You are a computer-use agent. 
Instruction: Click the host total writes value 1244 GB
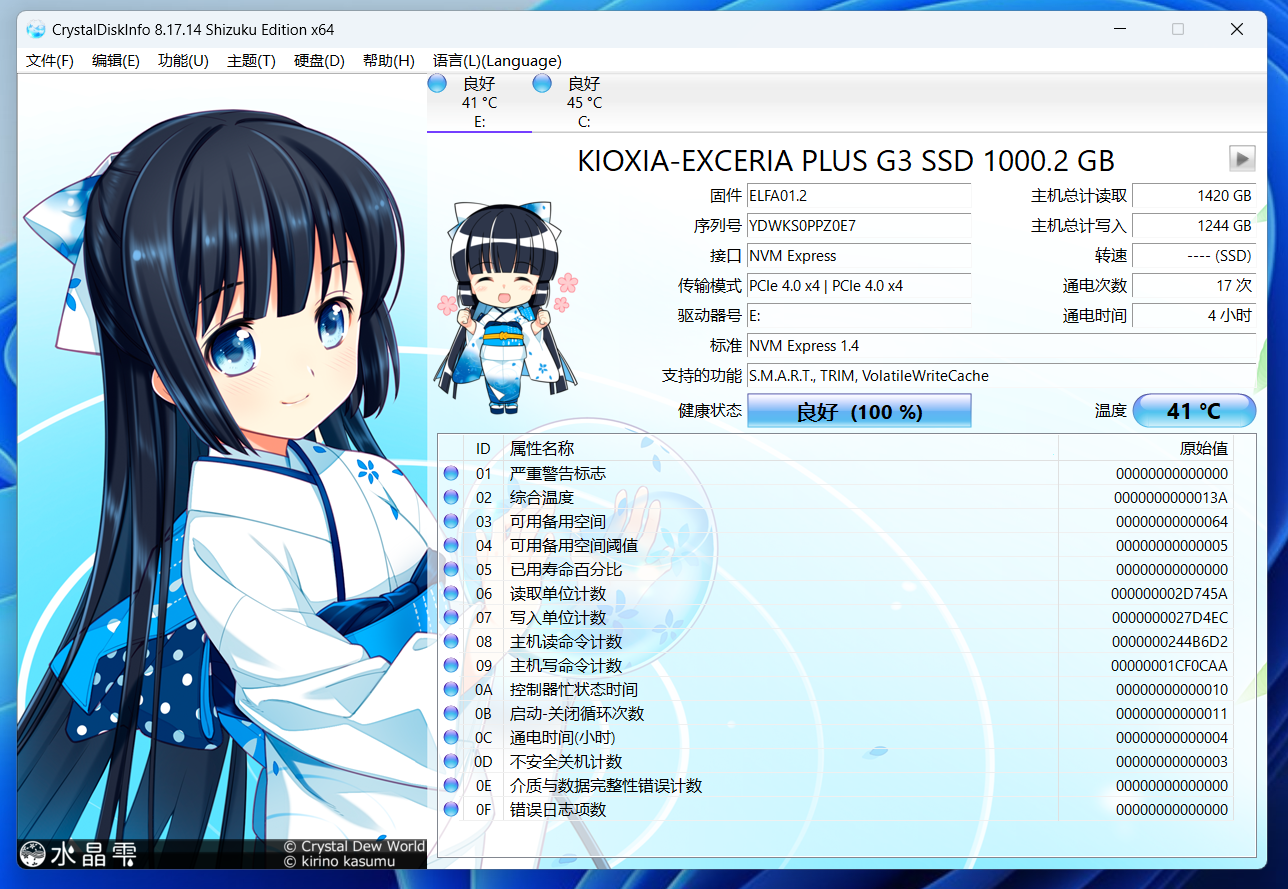(x=1194, y=226)
